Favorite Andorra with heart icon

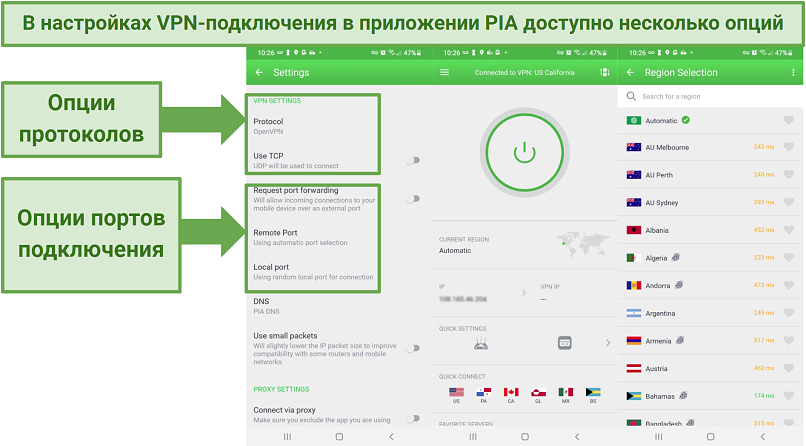(789, 285)
